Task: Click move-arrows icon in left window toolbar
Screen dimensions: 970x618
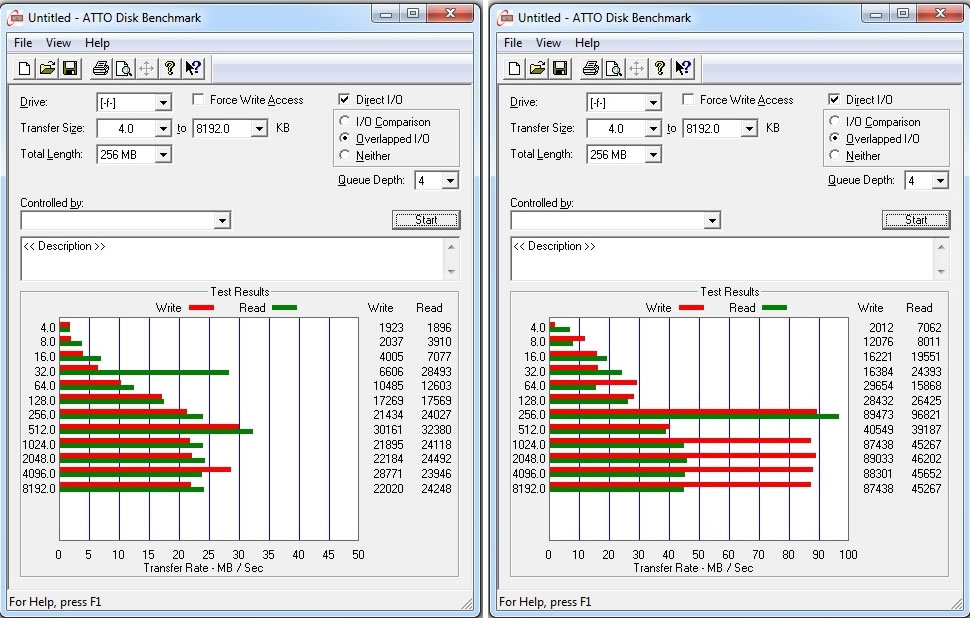Action: [147, 68]
